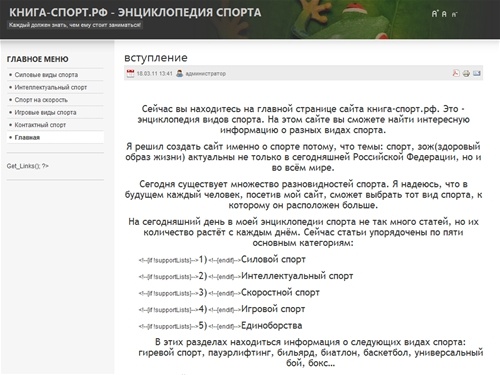This screenshot has width=500, height=375.
Task: Click list entry Единоборства
Action: (271, 325)
